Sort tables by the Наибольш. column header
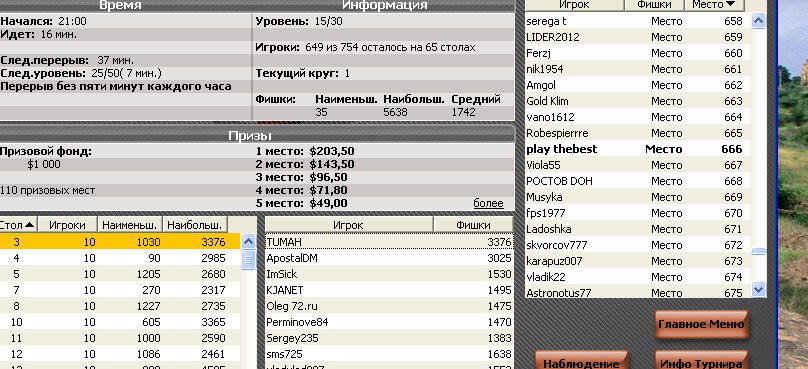 tap(195, 225)
